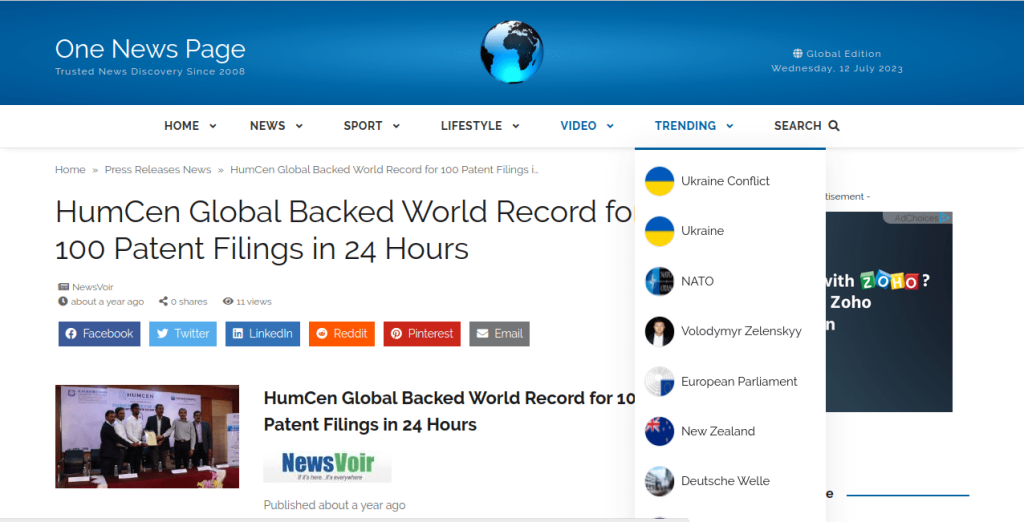Select NATO trending topic text
Screen dimensions: 1024x522
pos(697,281)
